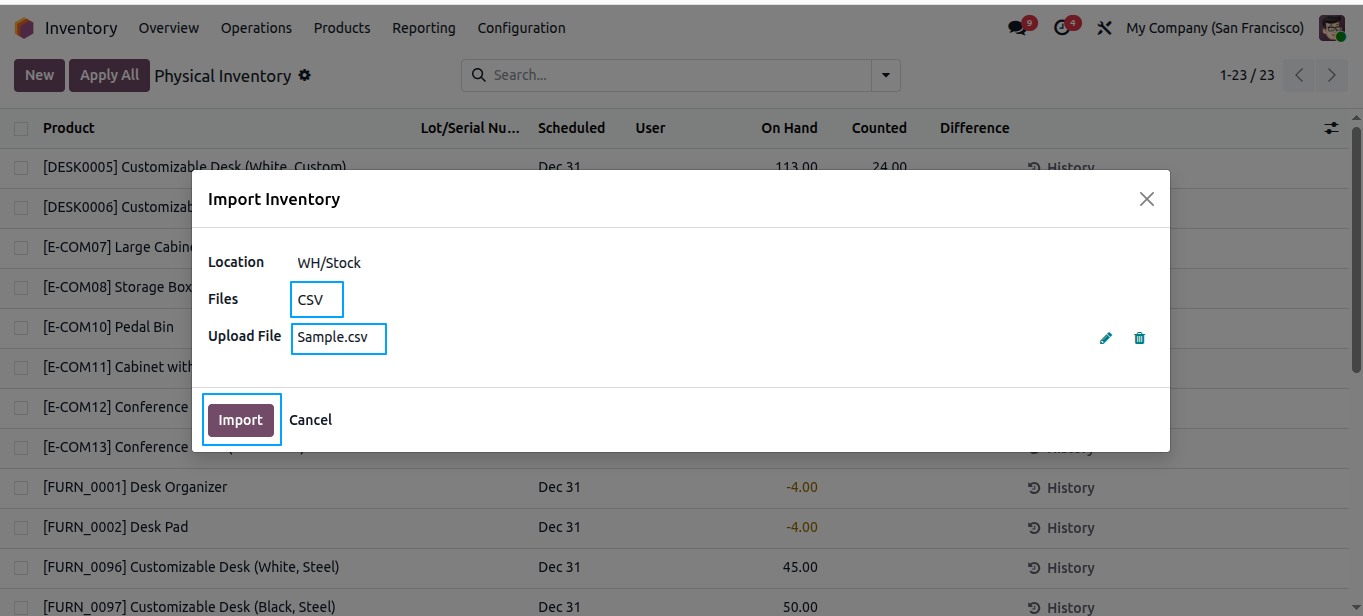This screenshot has width=1363, height=616.
Task: Check the DESK0005 Customizable Desk row checkbox
Action: (x=21, y=168)
